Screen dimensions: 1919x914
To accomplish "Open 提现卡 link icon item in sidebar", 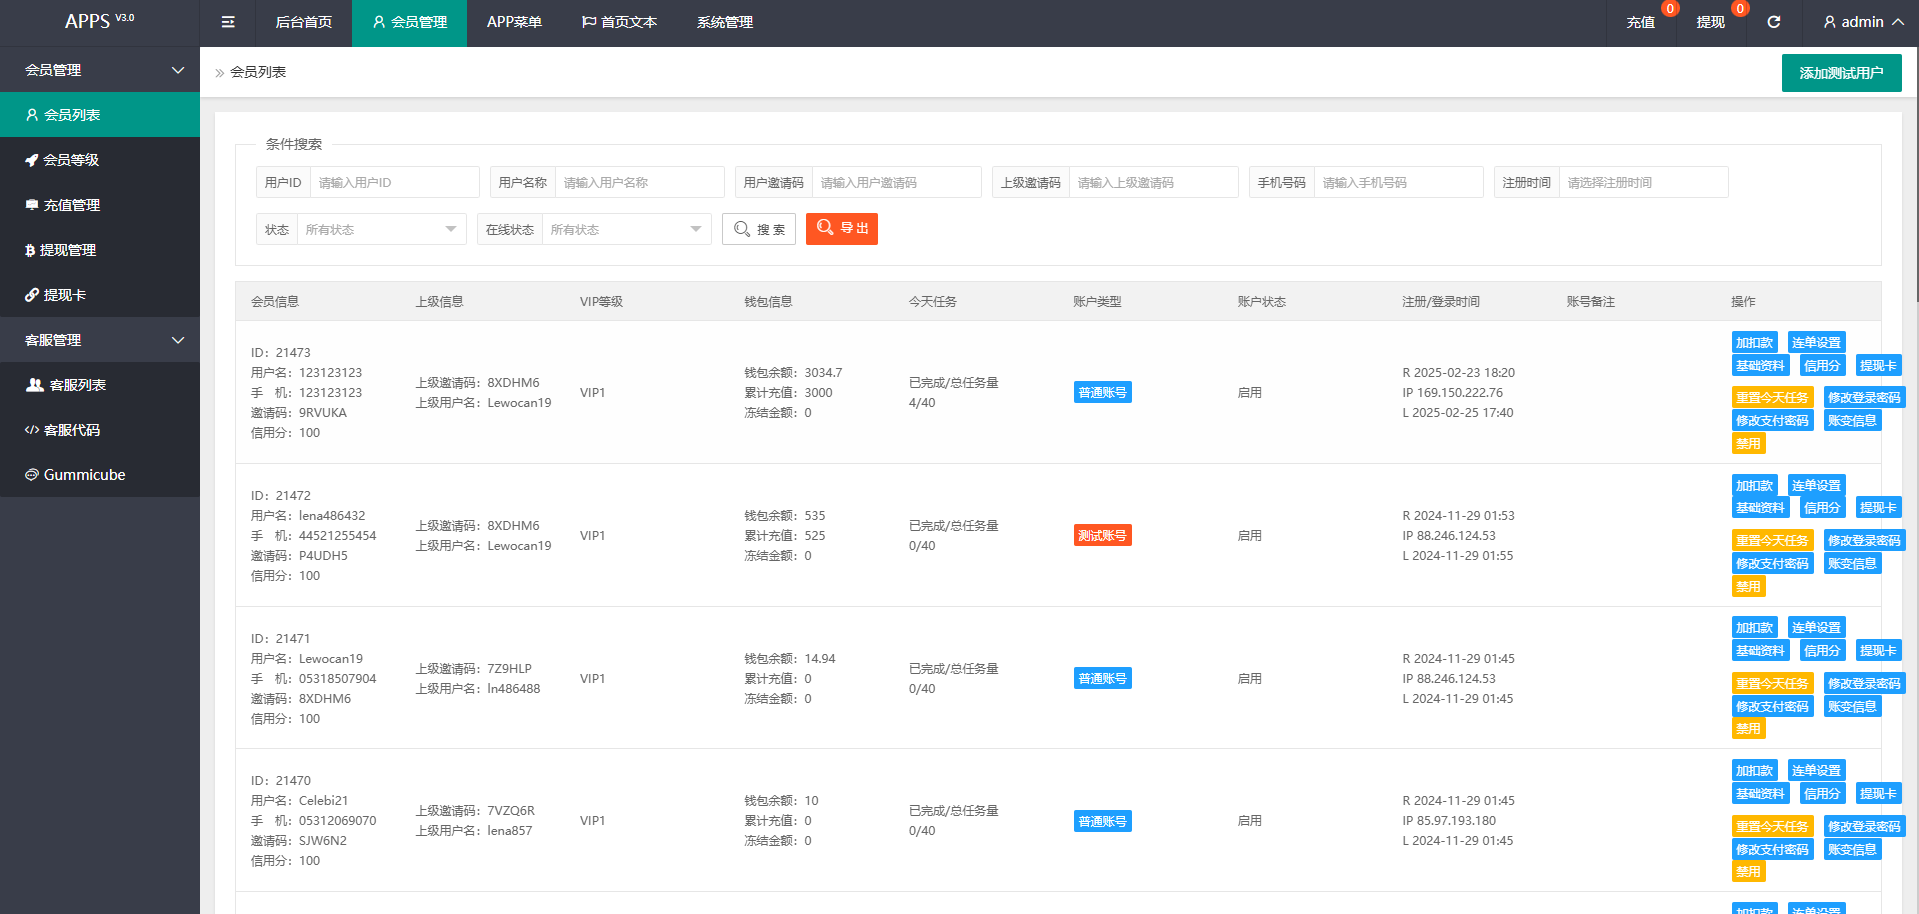I will [64, 295].
